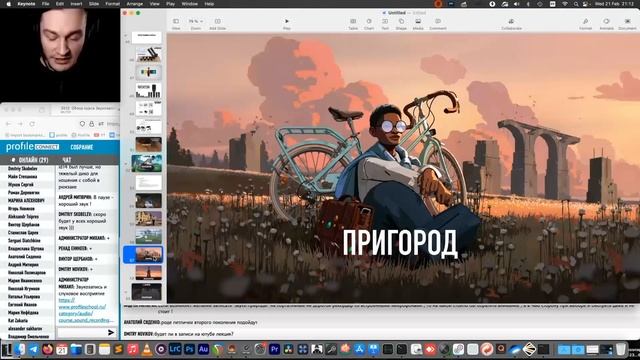Add a Comment from the toolbar

pos(438,24)
